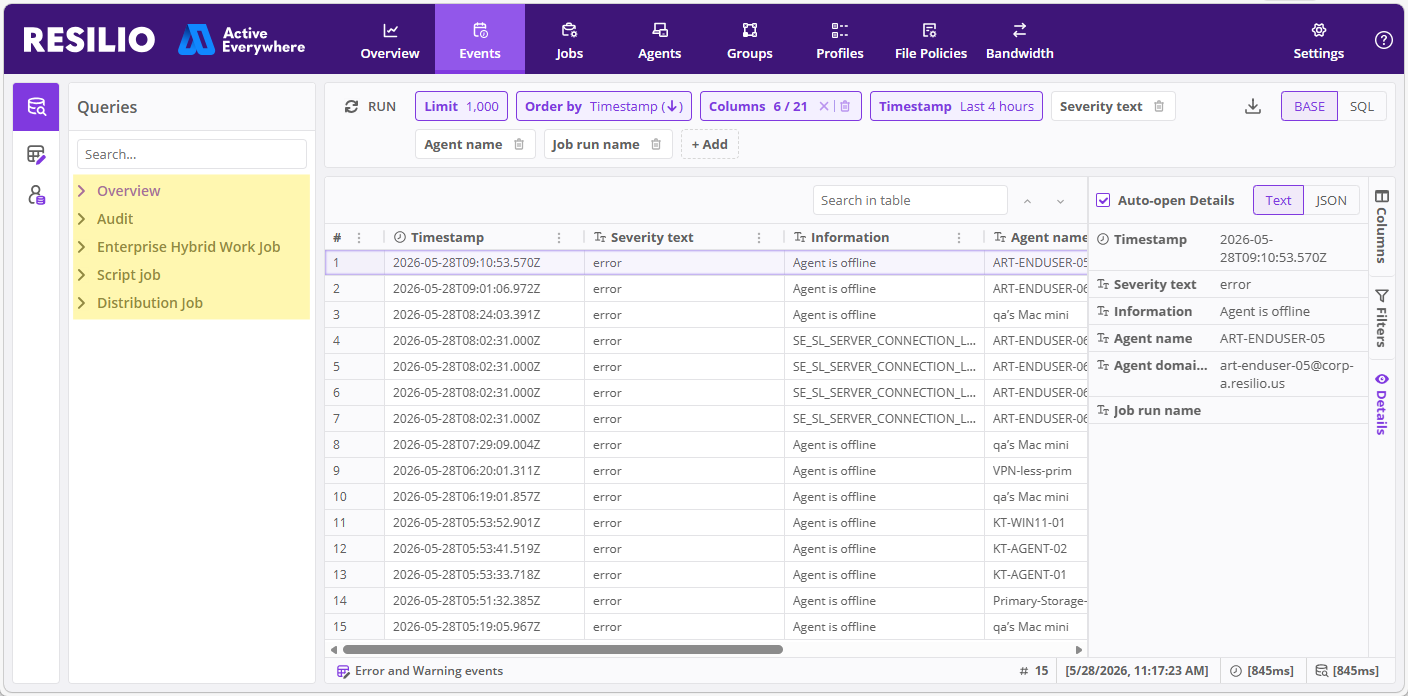Viewport: 1408px width, 696px height.
Task: Select the query database sidebar icon
Action: pos(36,107)
